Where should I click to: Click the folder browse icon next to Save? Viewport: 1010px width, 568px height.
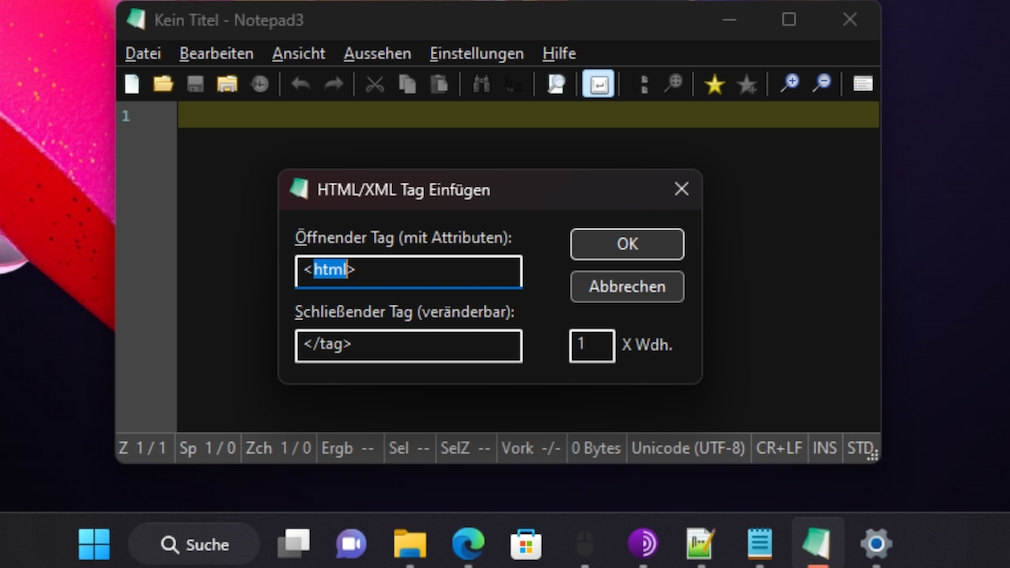click(227, 84)
